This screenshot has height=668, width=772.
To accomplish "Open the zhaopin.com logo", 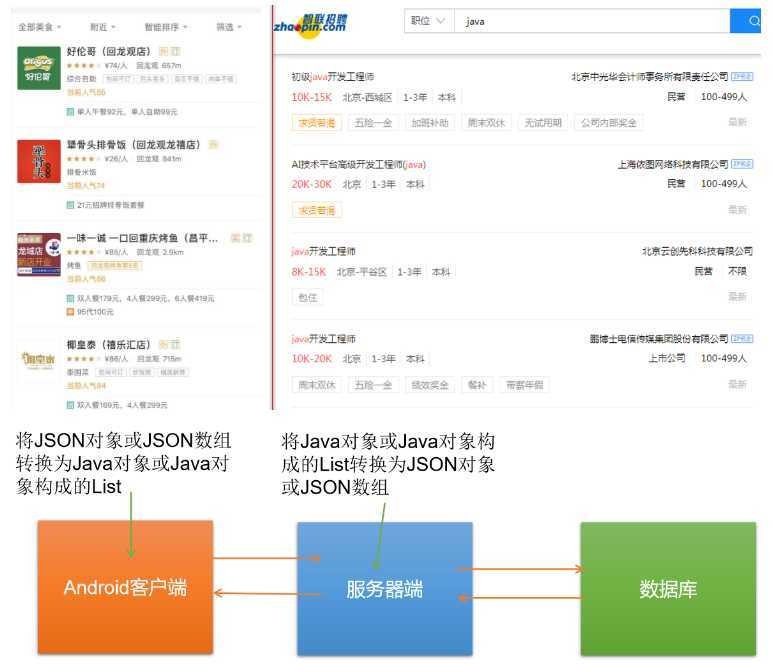I will 310,25.
